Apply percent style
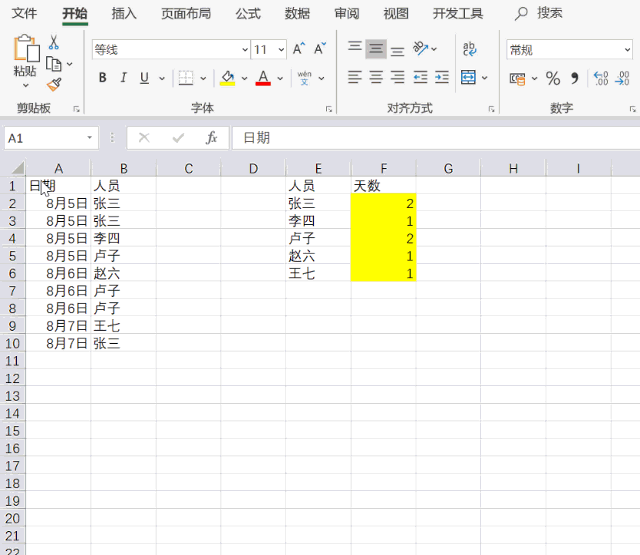Image resolution: width=640 pixels, height=555 pixels. pos(553,78)
